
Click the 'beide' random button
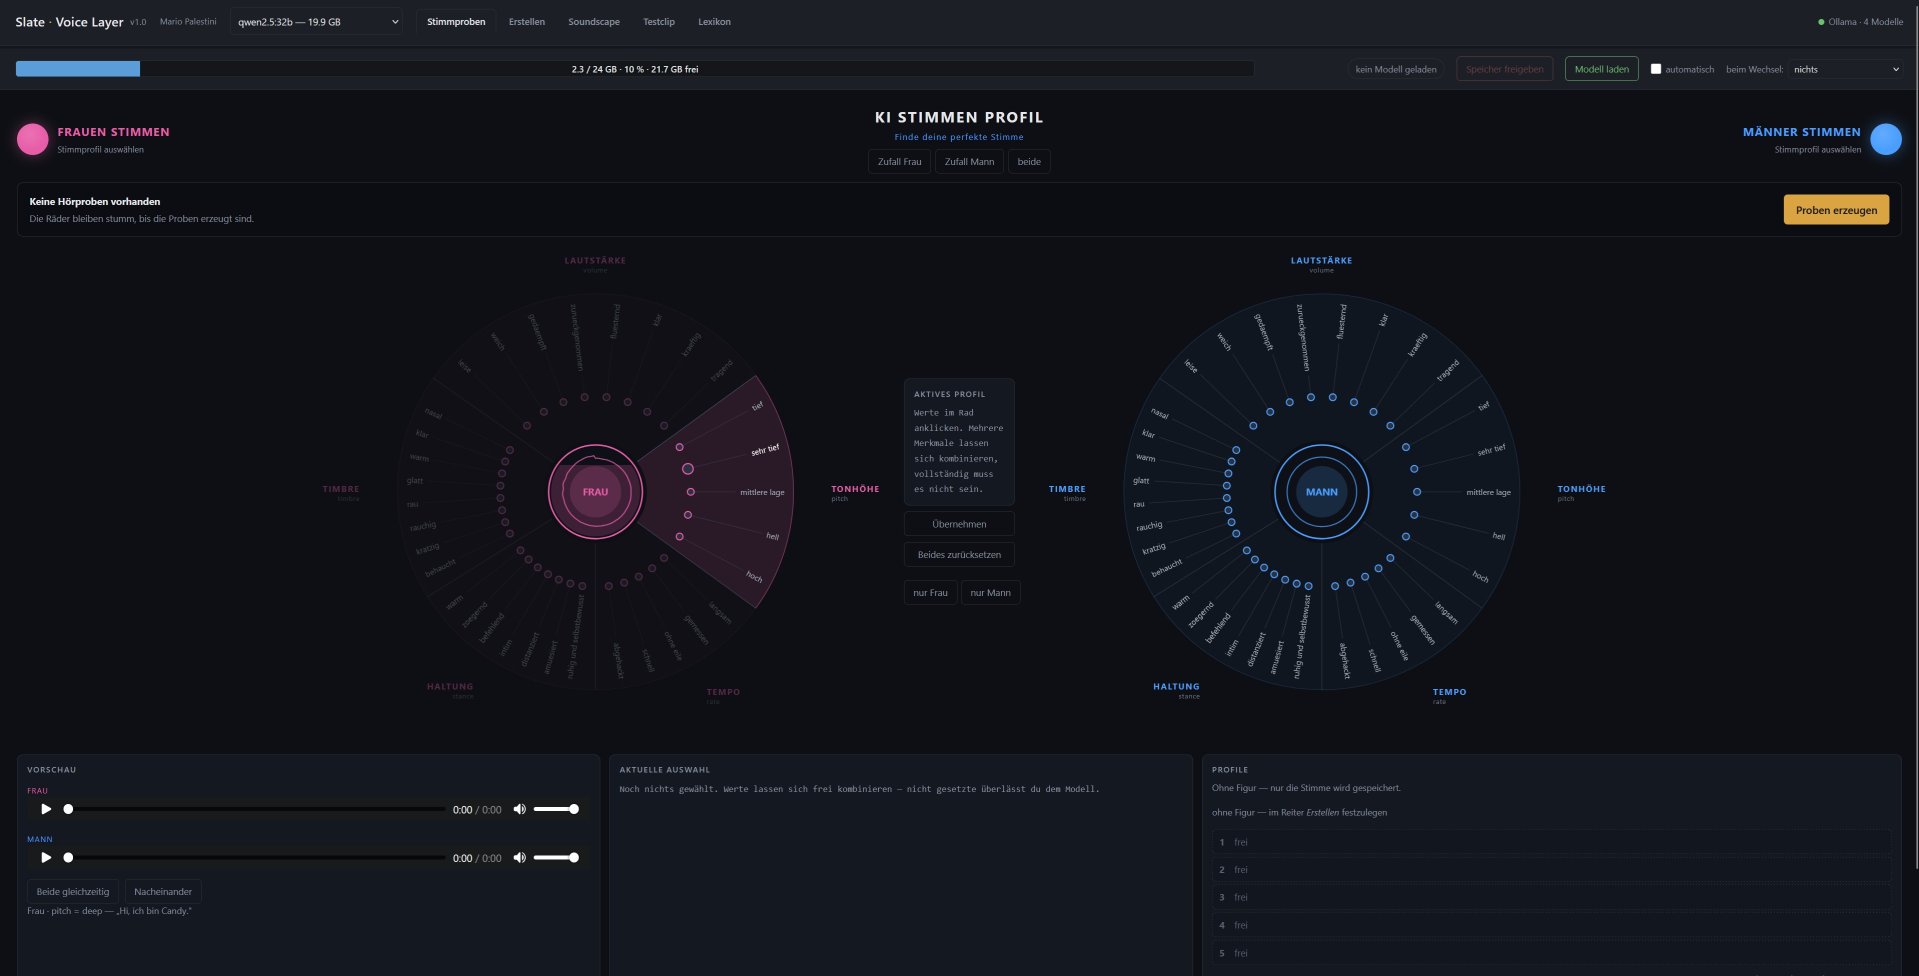point(1029,162)
